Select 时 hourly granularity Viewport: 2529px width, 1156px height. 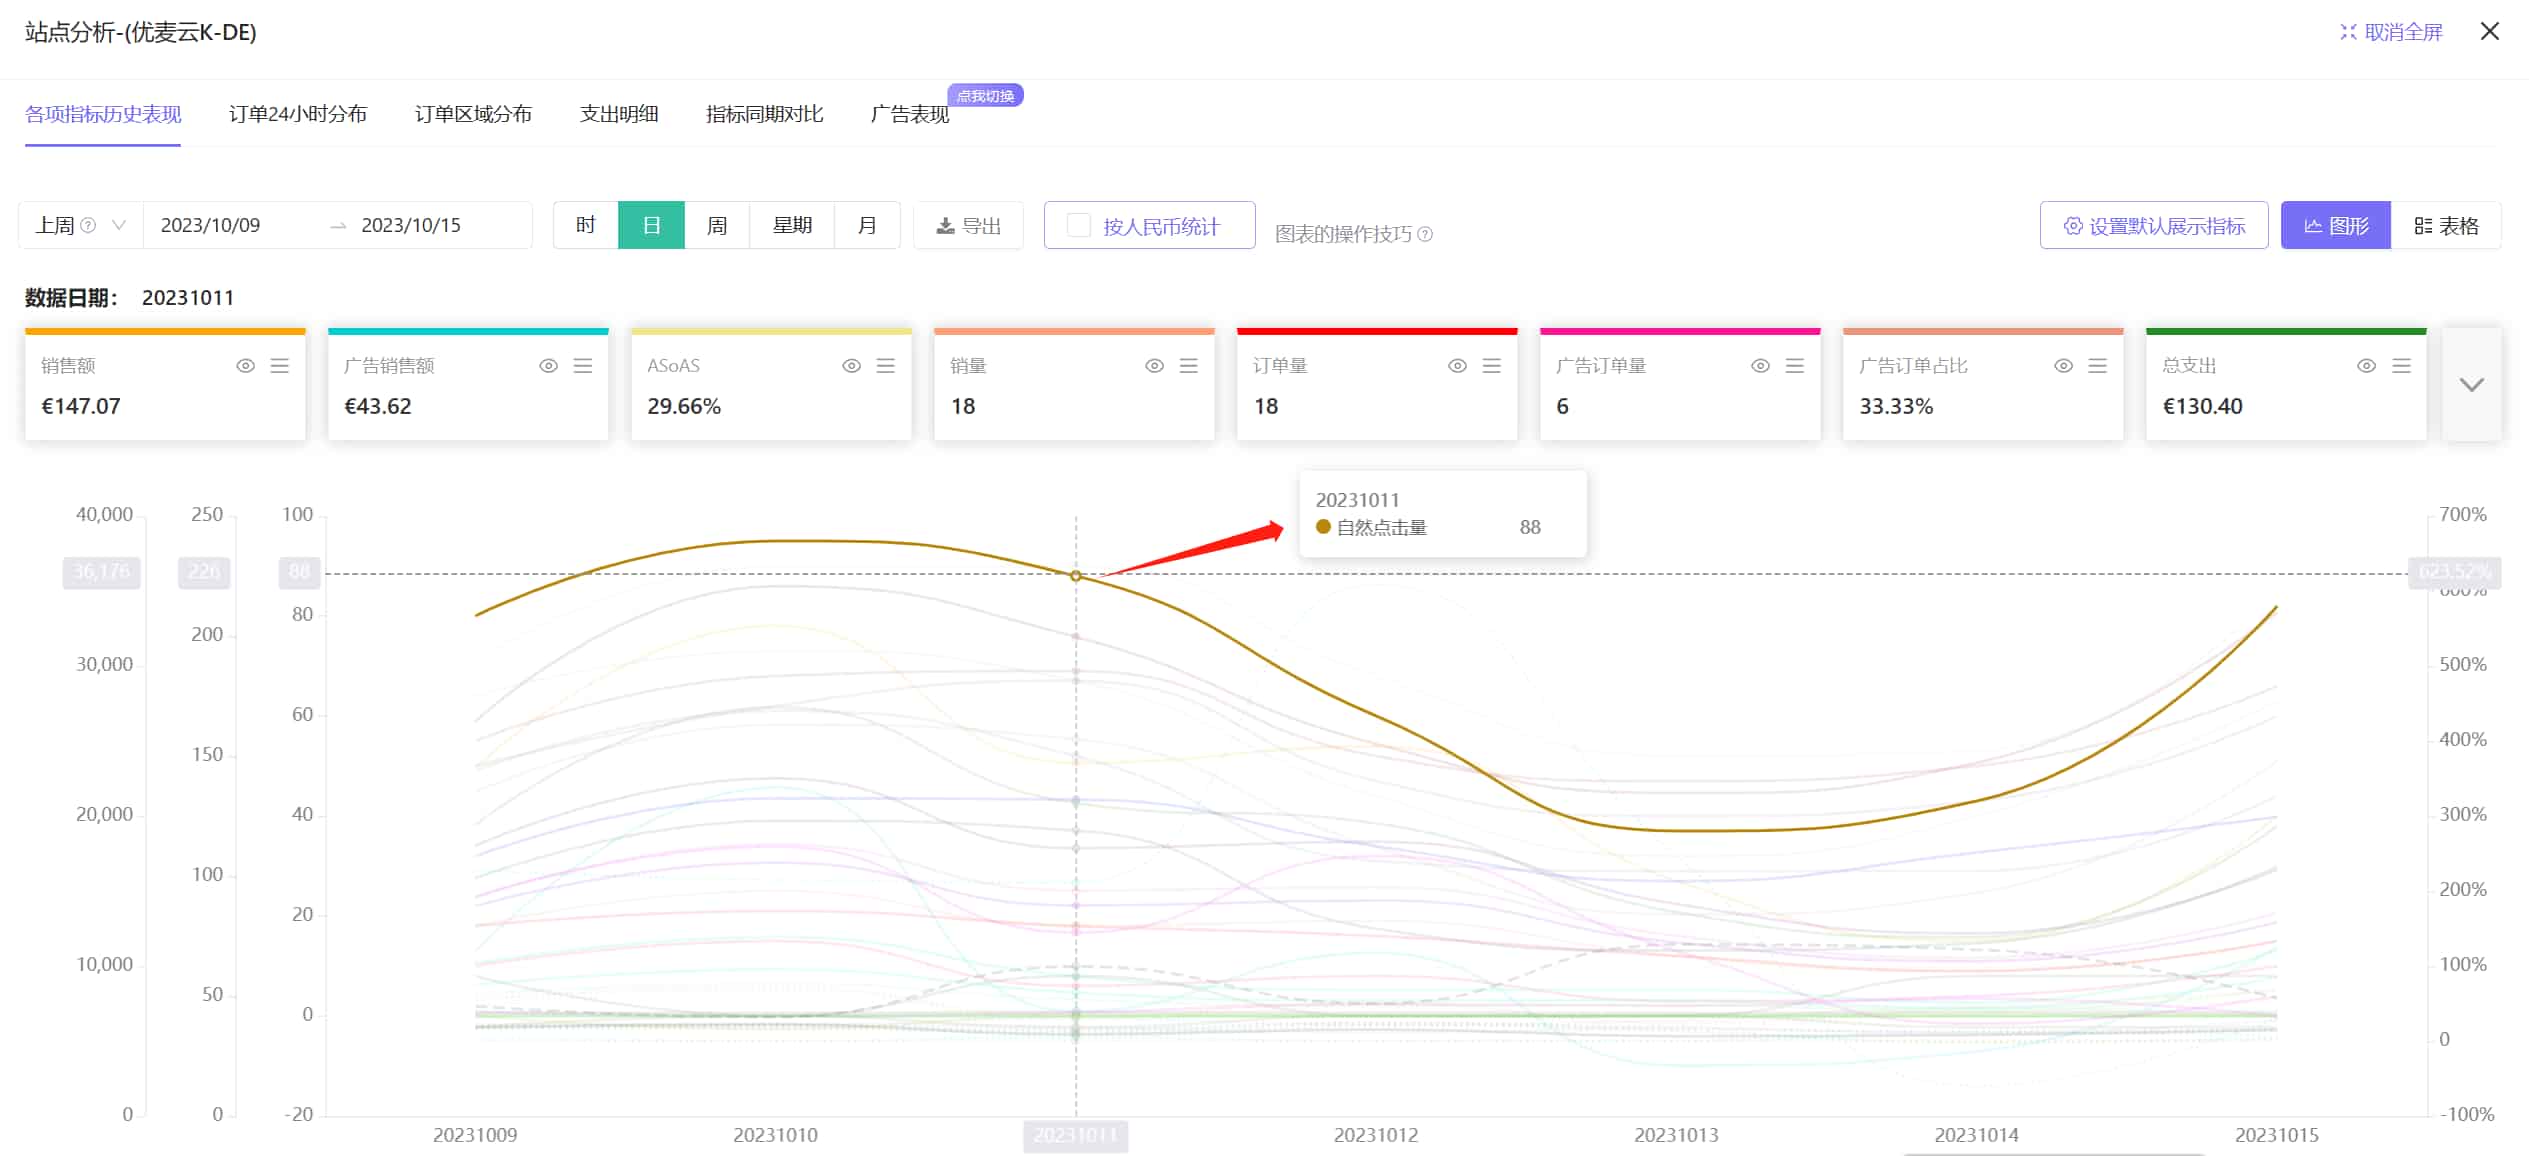(x=586, y=225)
